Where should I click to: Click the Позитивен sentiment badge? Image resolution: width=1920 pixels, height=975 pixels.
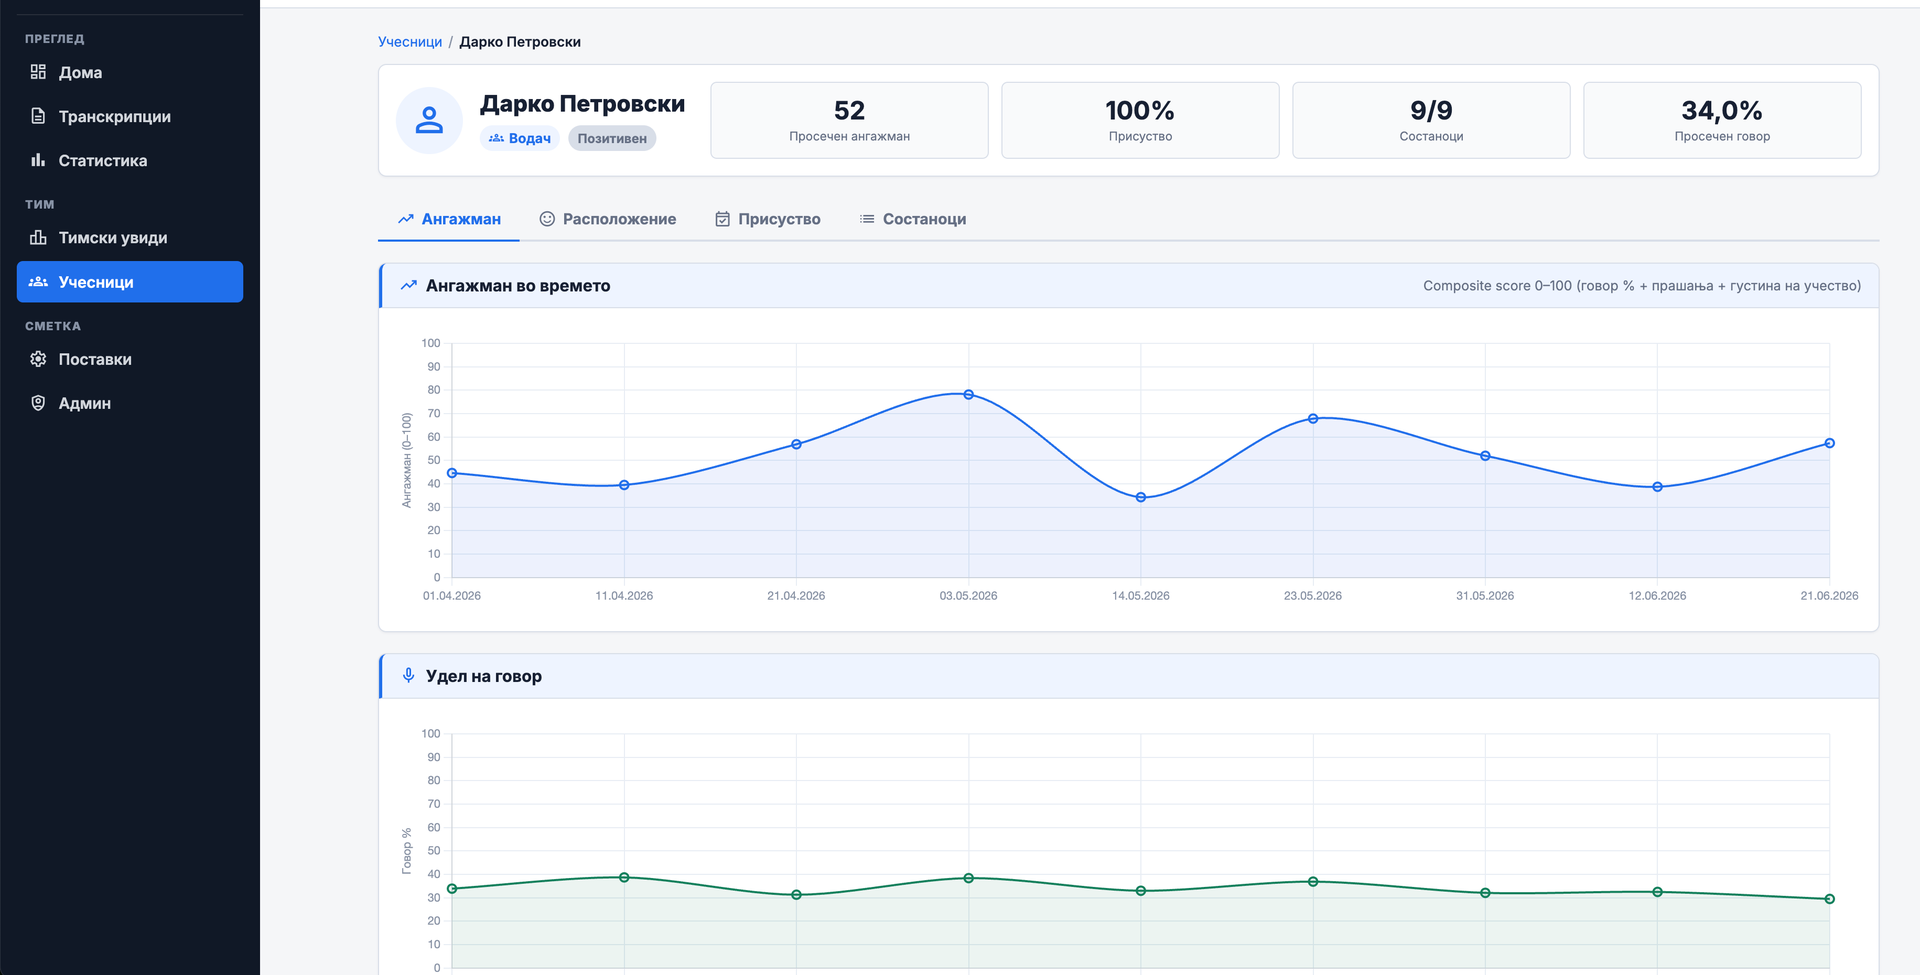pos(612,138)
